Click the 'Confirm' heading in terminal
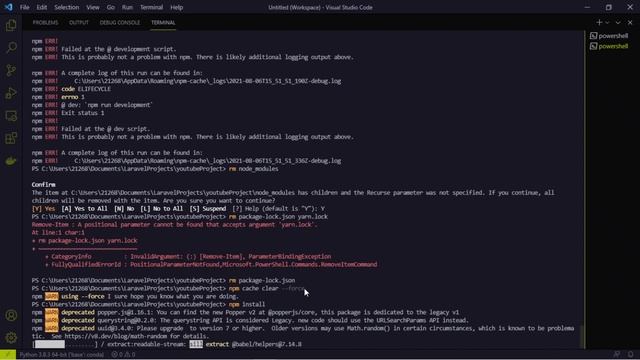640x360 pixels. pyautogui.click(x=43, y=184)
